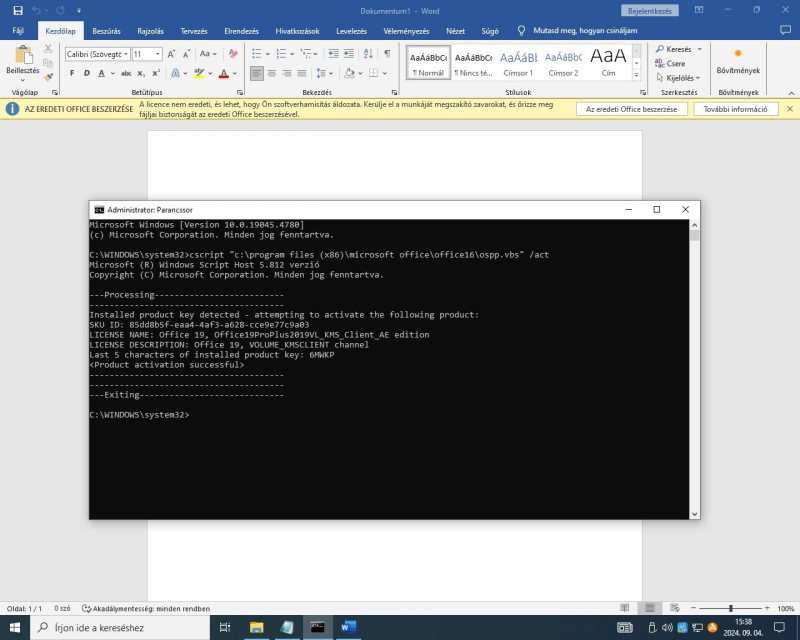Viewport: 800px width, 640px height.
Task: Open Task View on the taskbar
Action: point(224,627)
